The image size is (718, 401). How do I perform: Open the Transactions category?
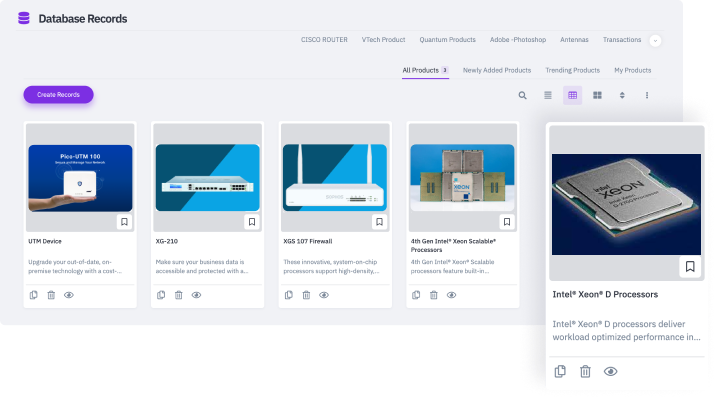[x=622, y=40]
